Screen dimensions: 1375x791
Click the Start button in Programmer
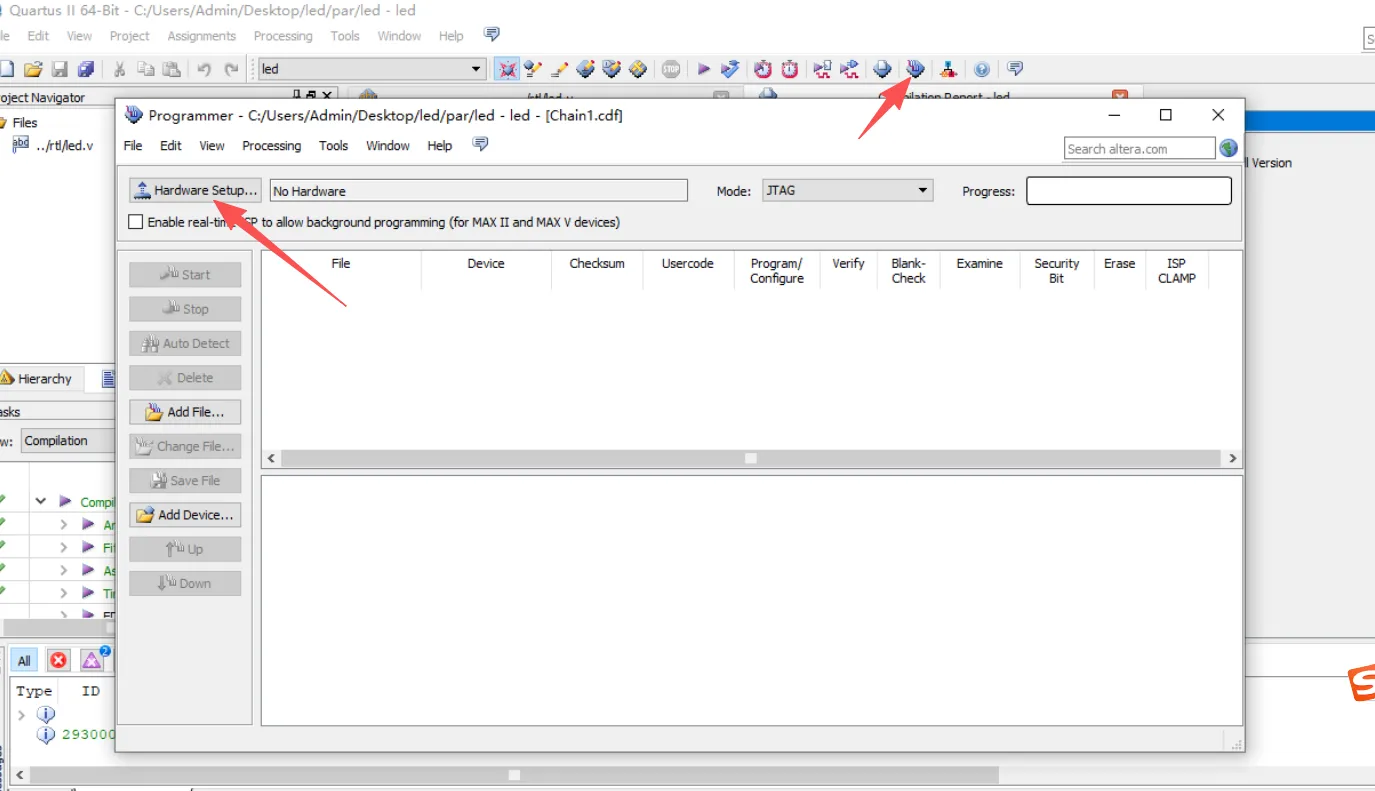[185, 275]
